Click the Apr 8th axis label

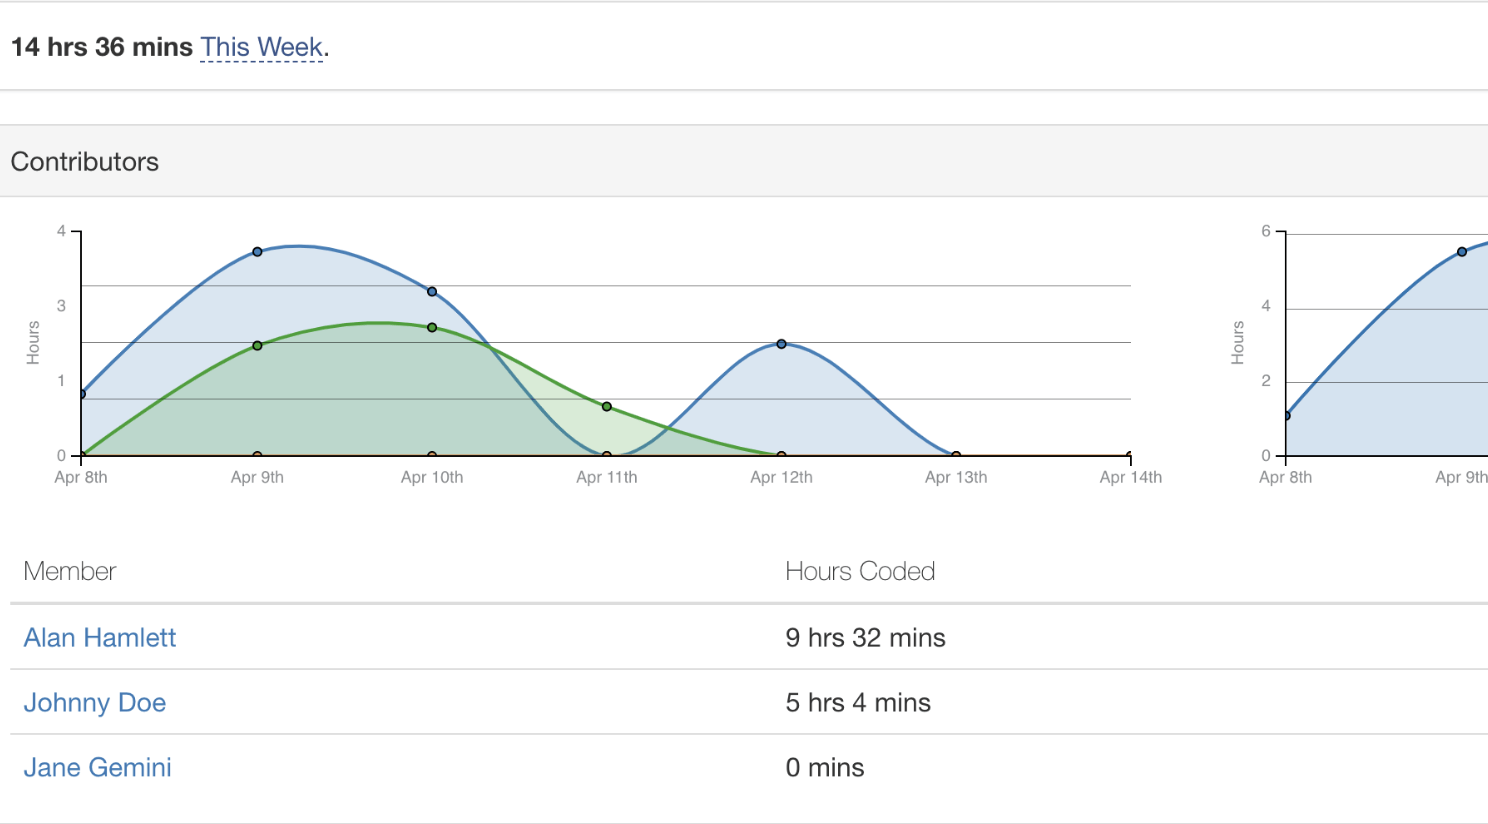click(x=80, y=477)
